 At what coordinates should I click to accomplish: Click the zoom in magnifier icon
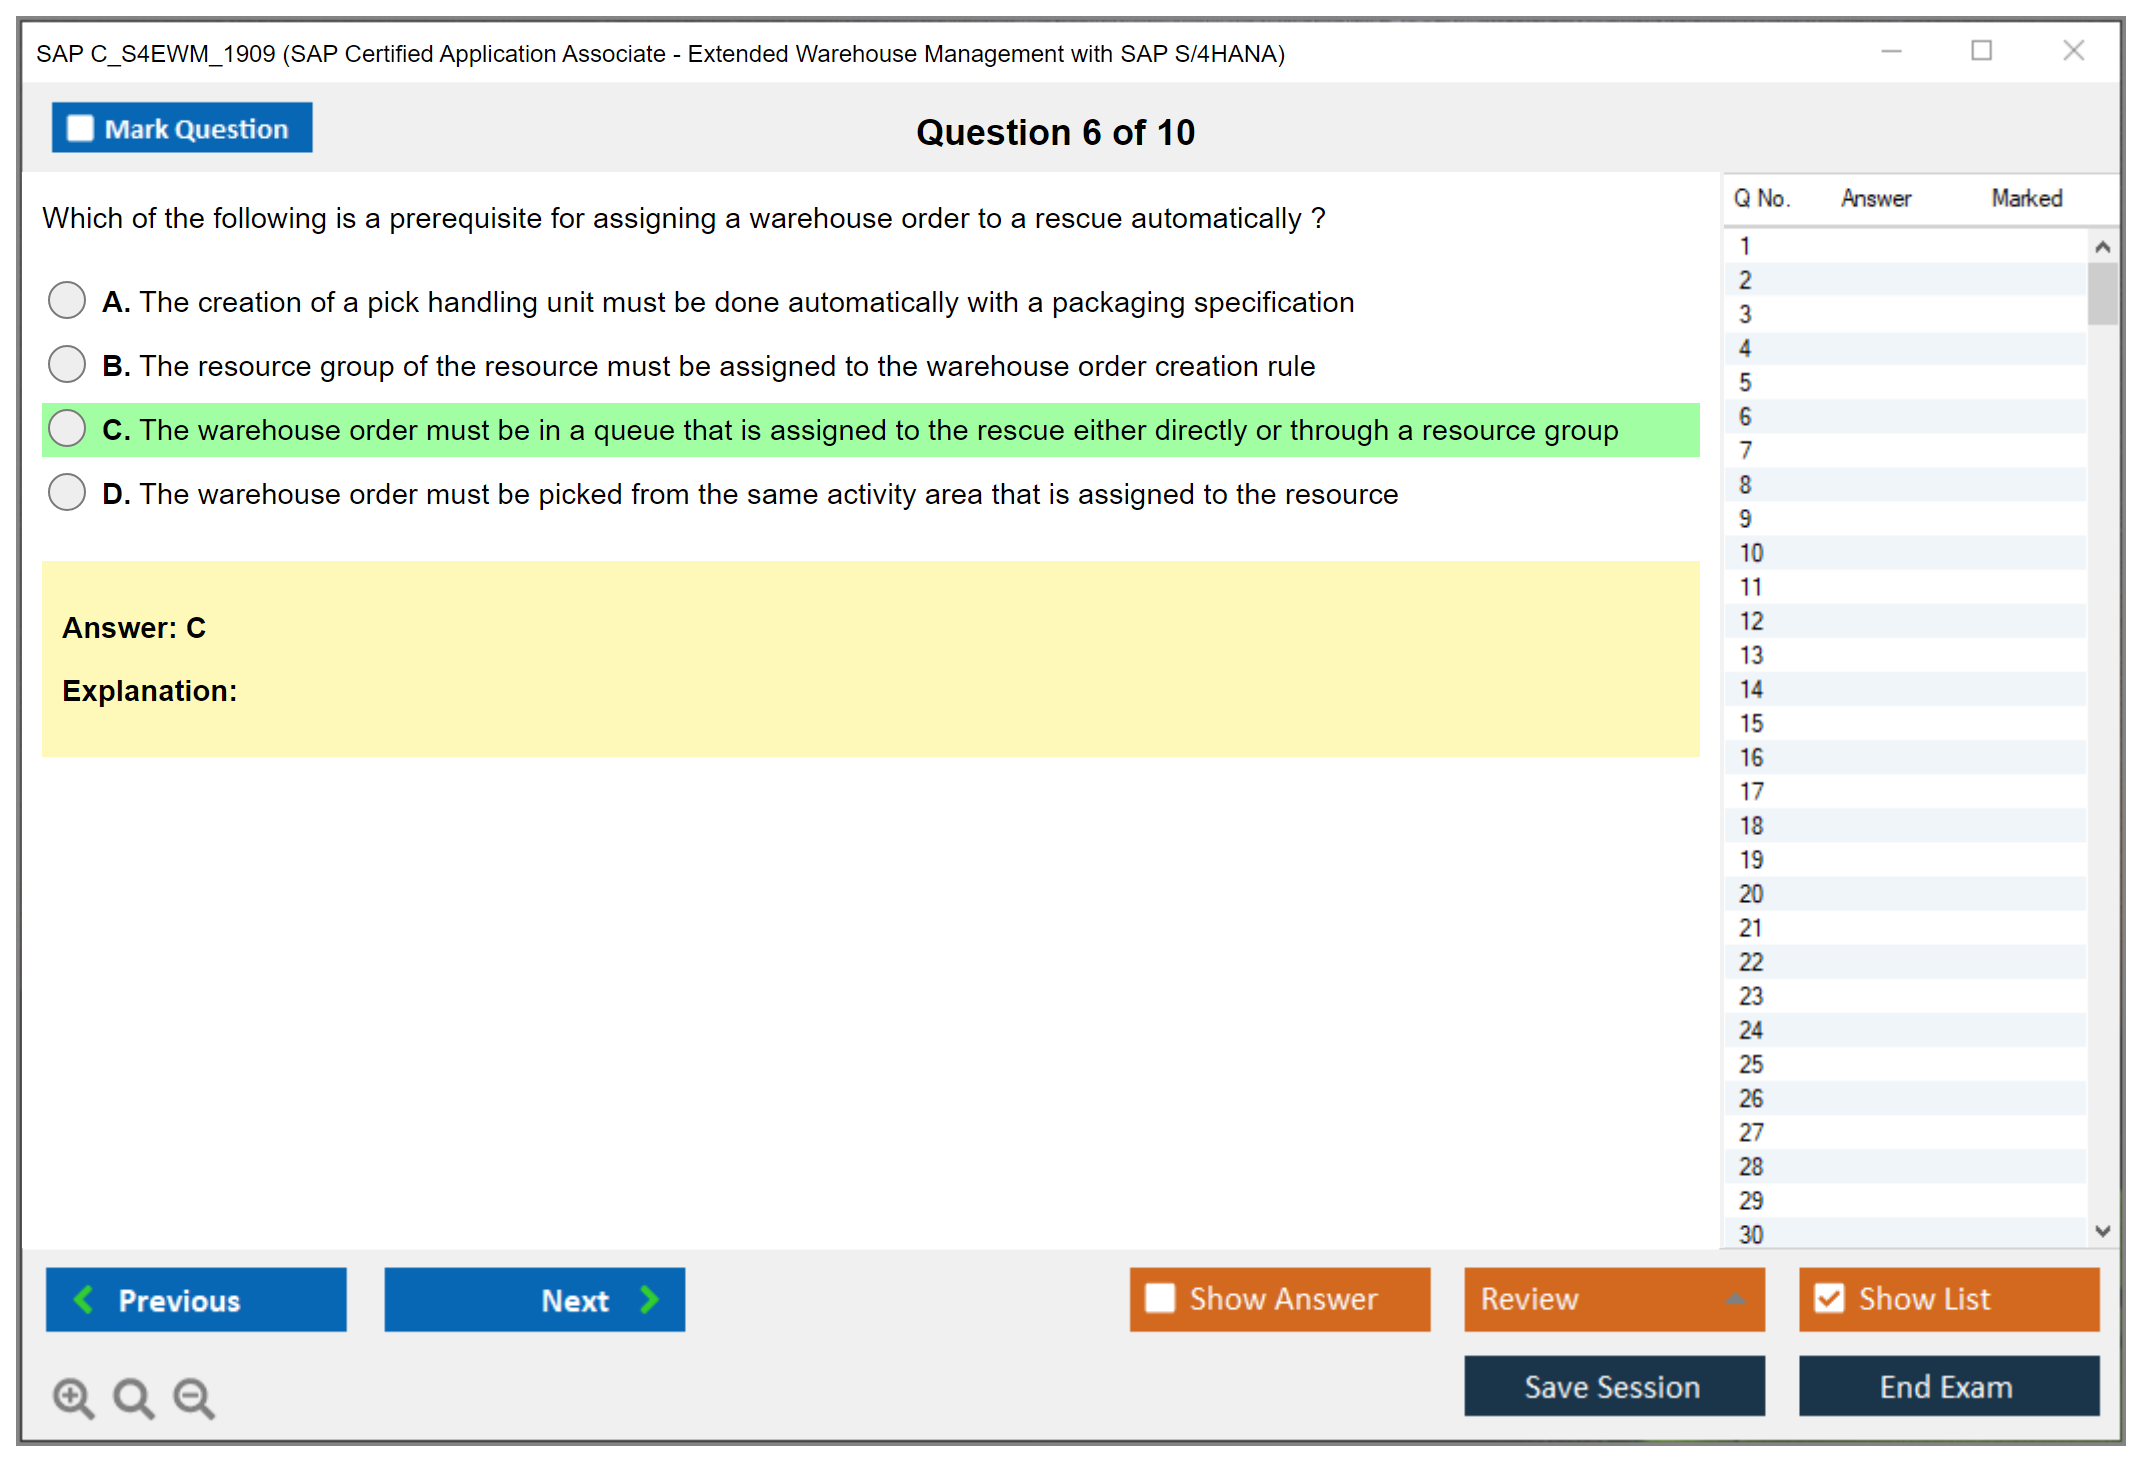coord(72,1397)
